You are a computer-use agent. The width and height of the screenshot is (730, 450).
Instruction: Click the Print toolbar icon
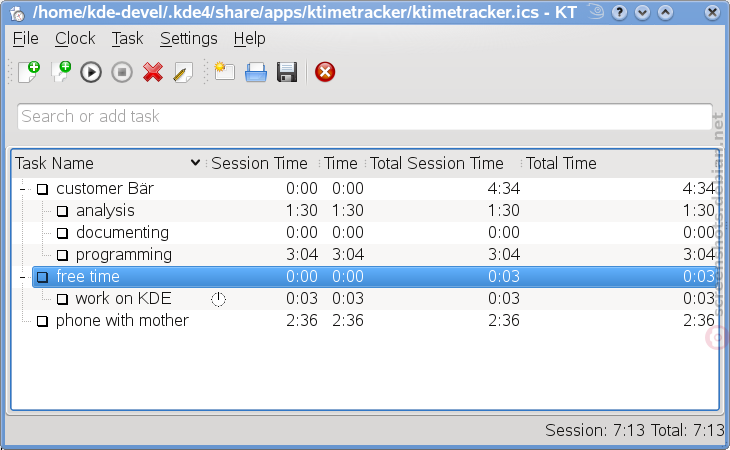click(256, 73)
